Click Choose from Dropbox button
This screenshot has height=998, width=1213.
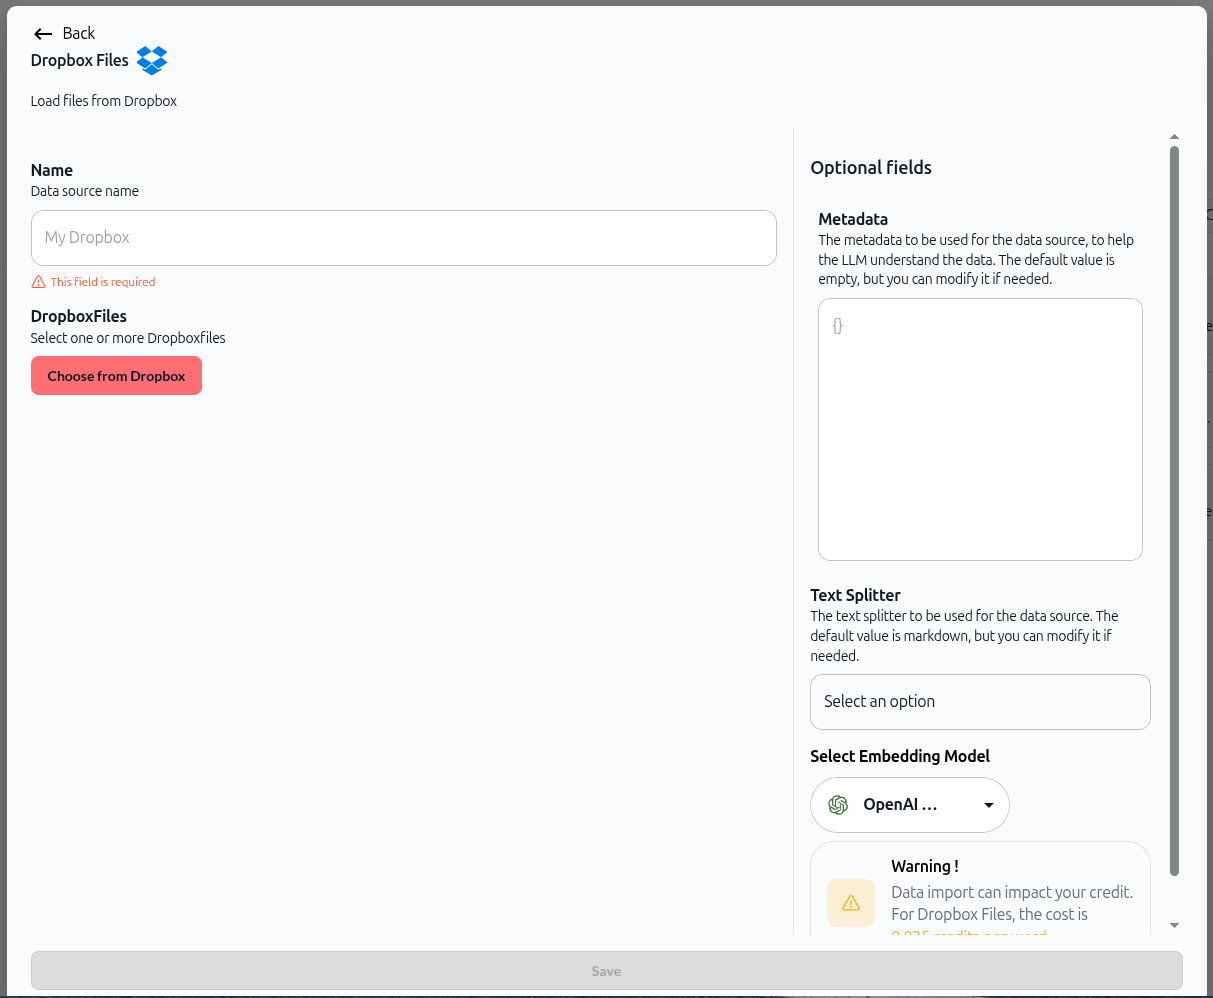tap(116, 376)
